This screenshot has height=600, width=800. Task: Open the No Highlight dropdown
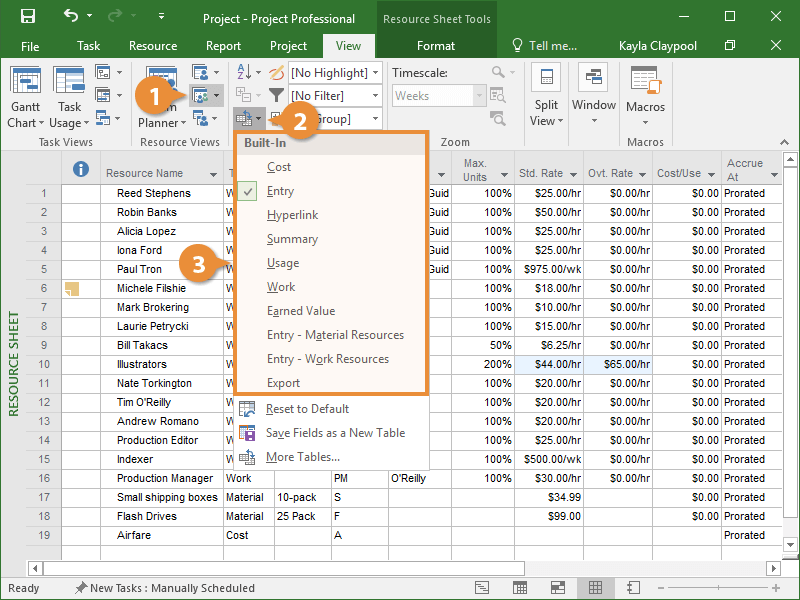click(335, 73)
